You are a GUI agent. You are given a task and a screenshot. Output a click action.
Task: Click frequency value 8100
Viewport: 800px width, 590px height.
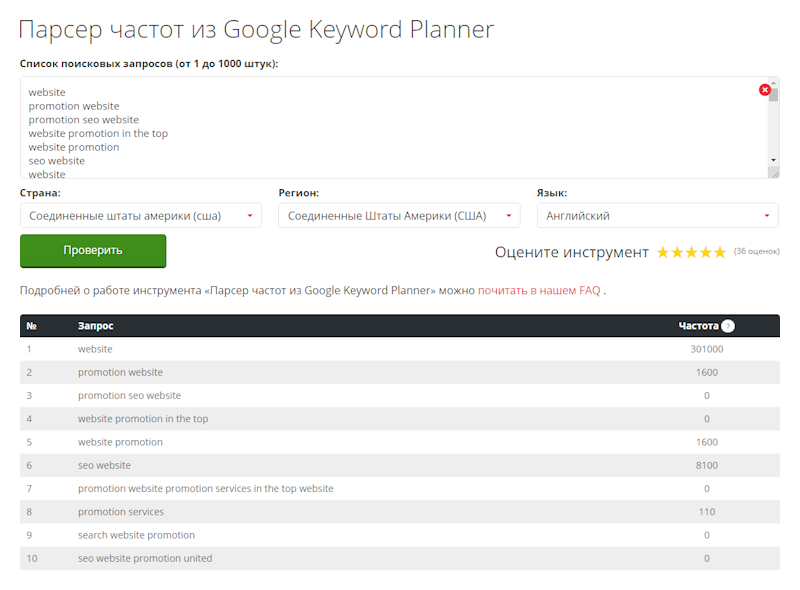click(x=707, y=465)
